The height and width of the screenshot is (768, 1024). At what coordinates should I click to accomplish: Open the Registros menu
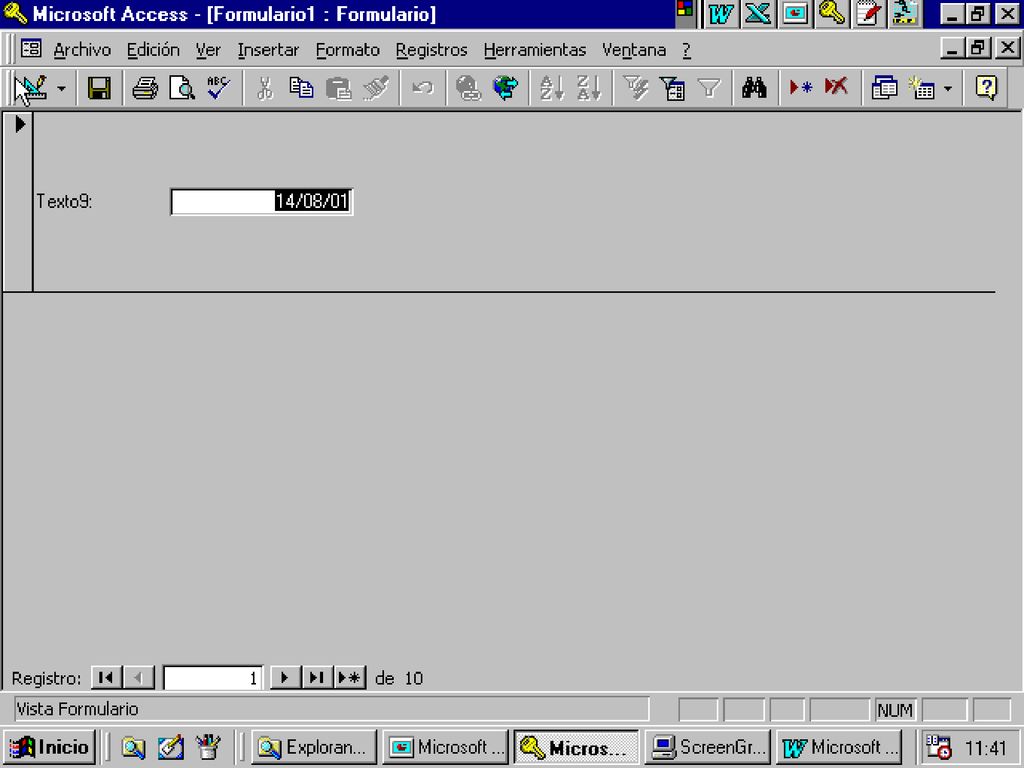pos(432,50)
